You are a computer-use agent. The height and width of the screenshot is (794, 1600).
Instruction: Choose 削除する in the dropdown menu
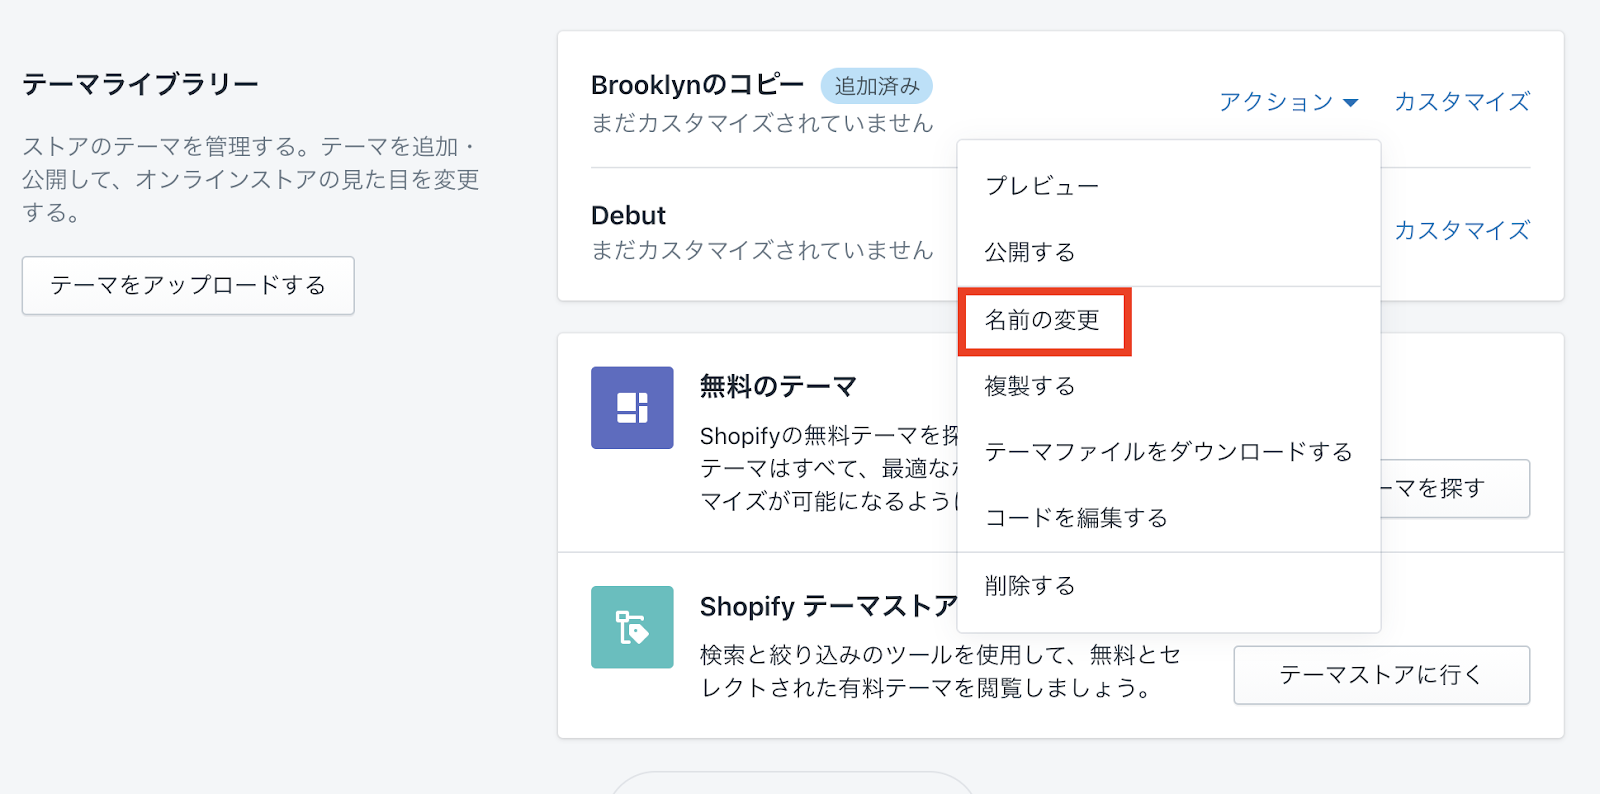click(1030, 586)
